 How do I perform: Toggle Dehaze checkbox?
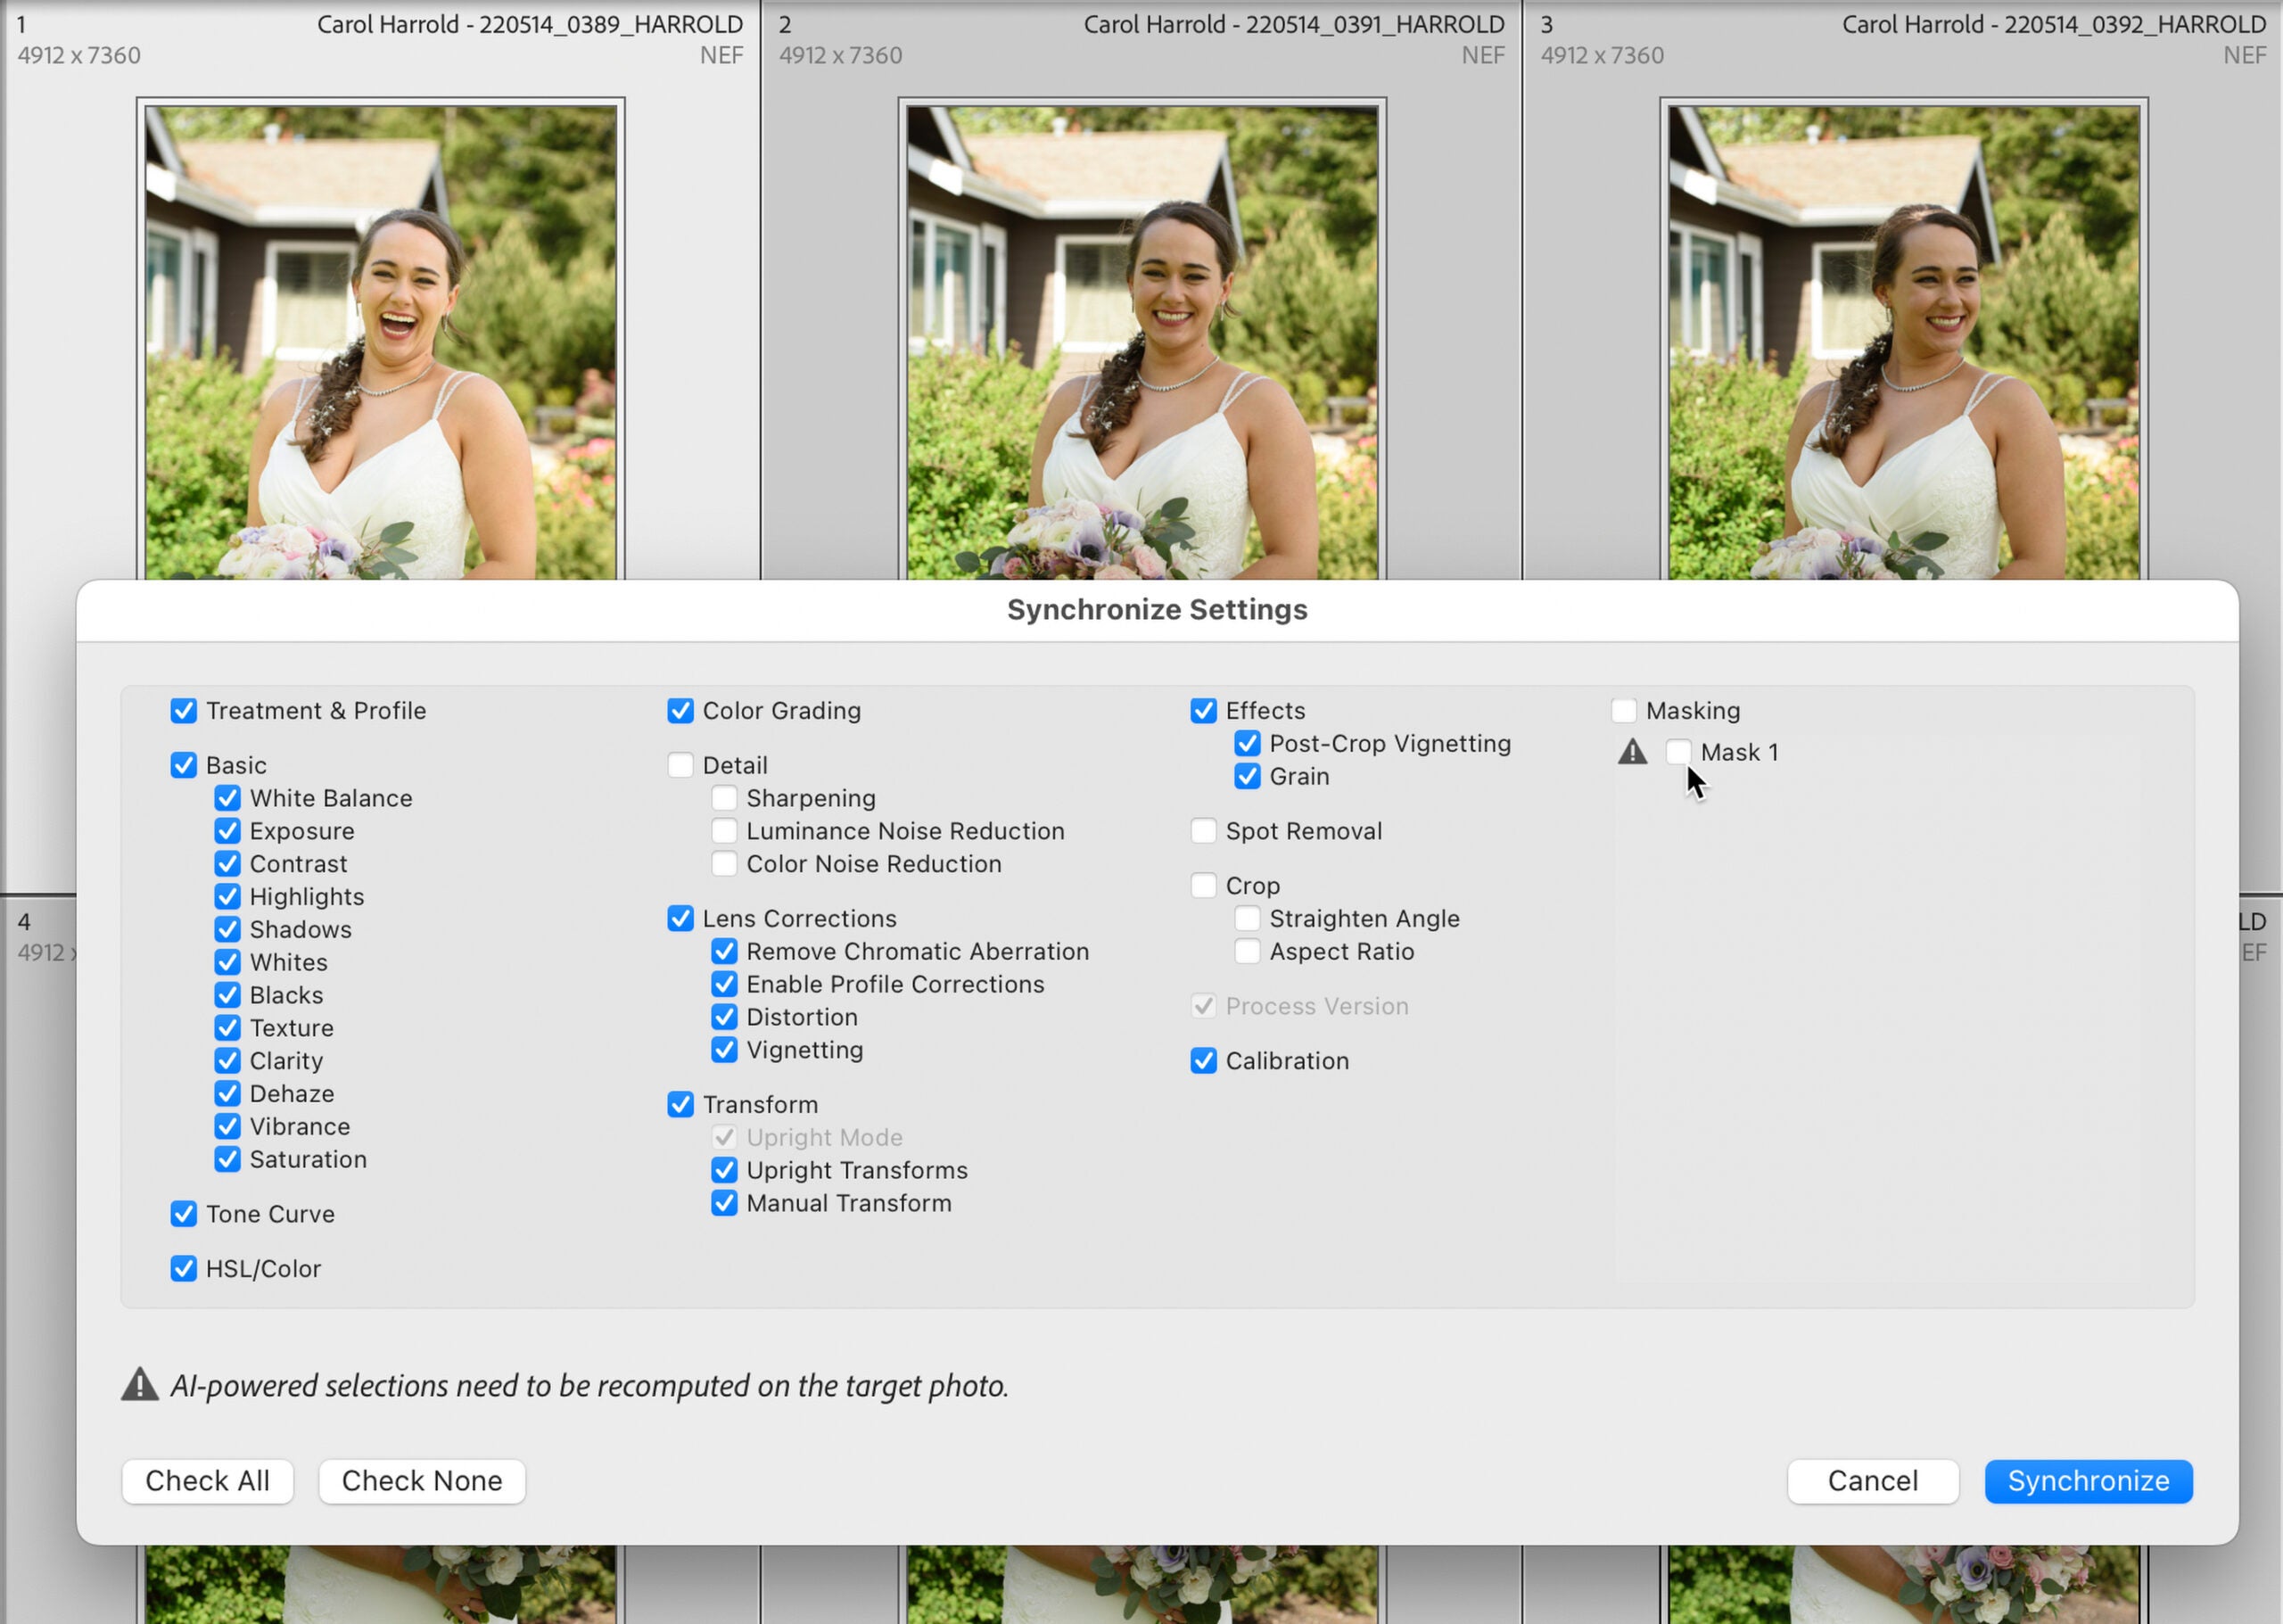pyautogui.click(x=228, y=1094)
